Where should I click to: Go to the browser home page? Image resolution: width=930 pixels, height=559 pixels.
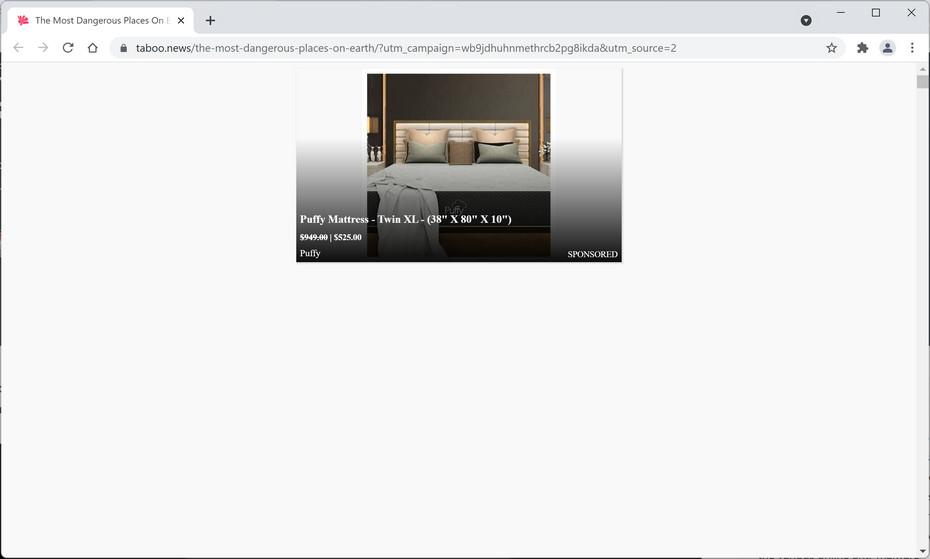[93, 48]
